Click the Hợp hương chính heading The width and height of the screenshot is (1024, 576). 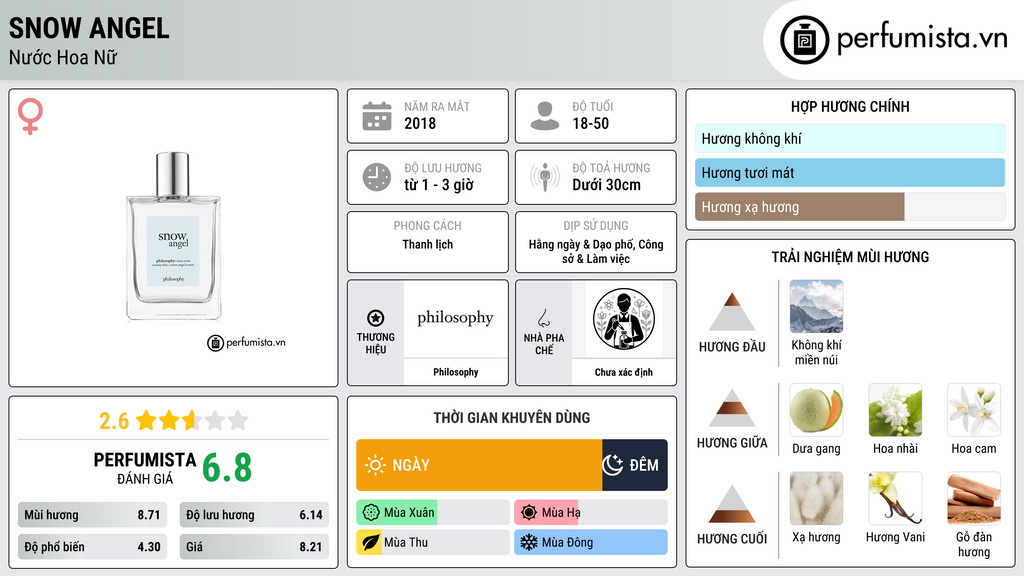(x=850, y=106)
